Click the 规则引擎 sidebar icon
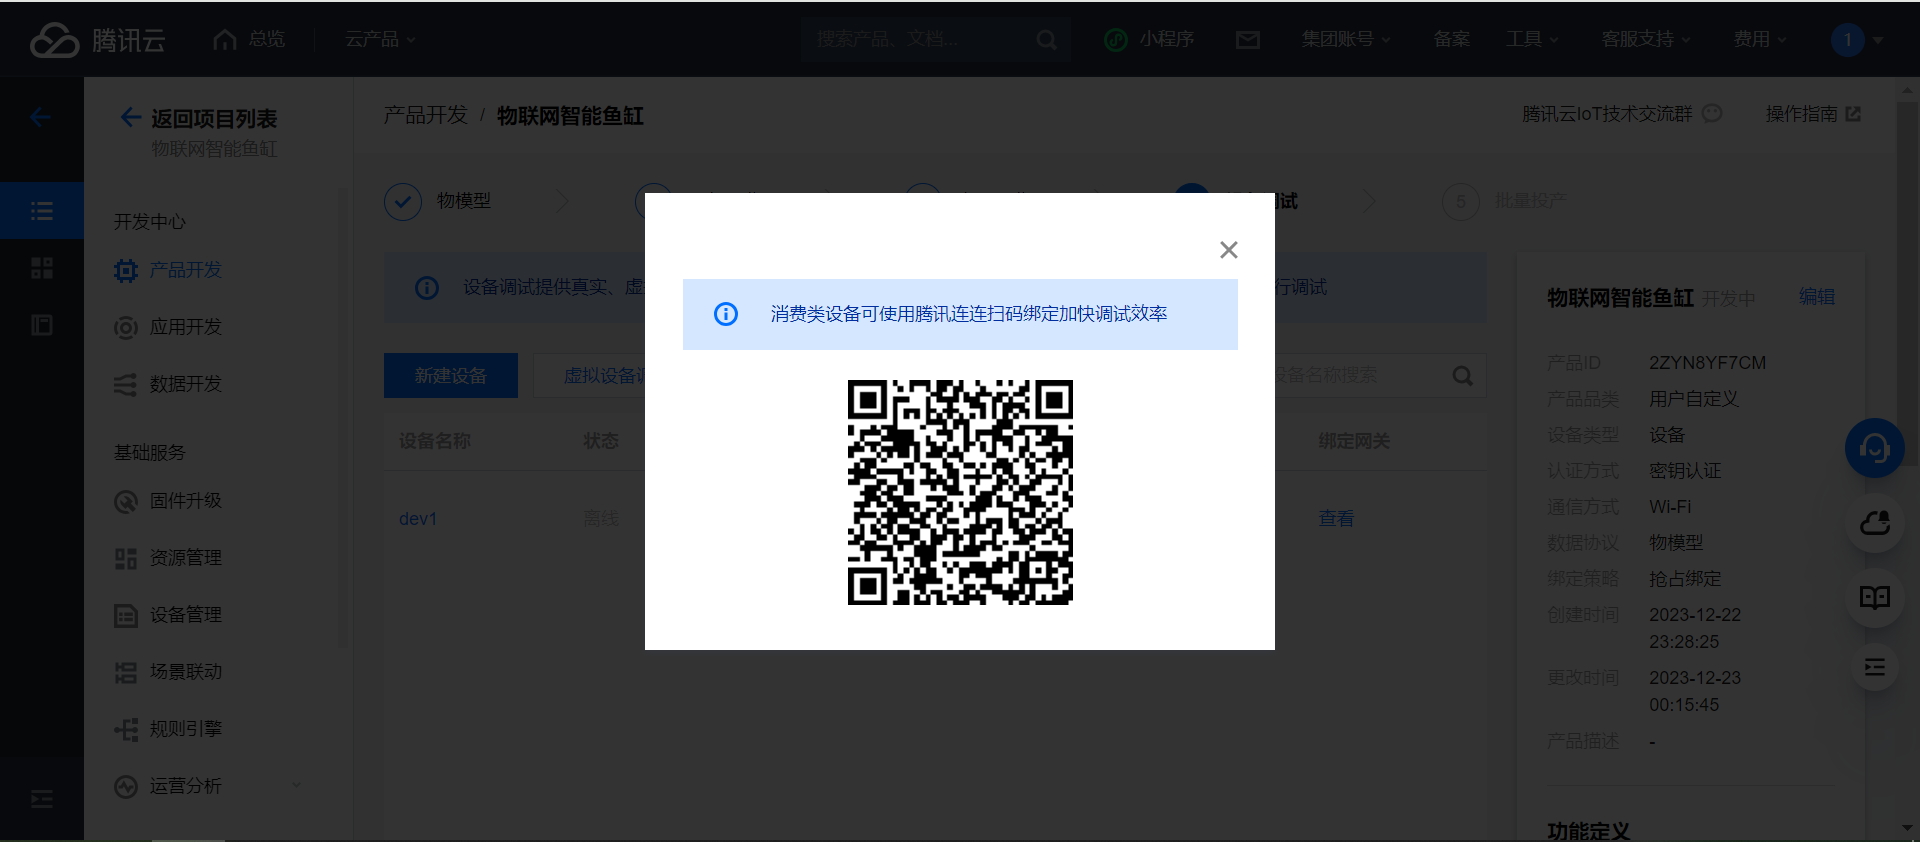This screenshot has width=1920, height=842. 125,729
